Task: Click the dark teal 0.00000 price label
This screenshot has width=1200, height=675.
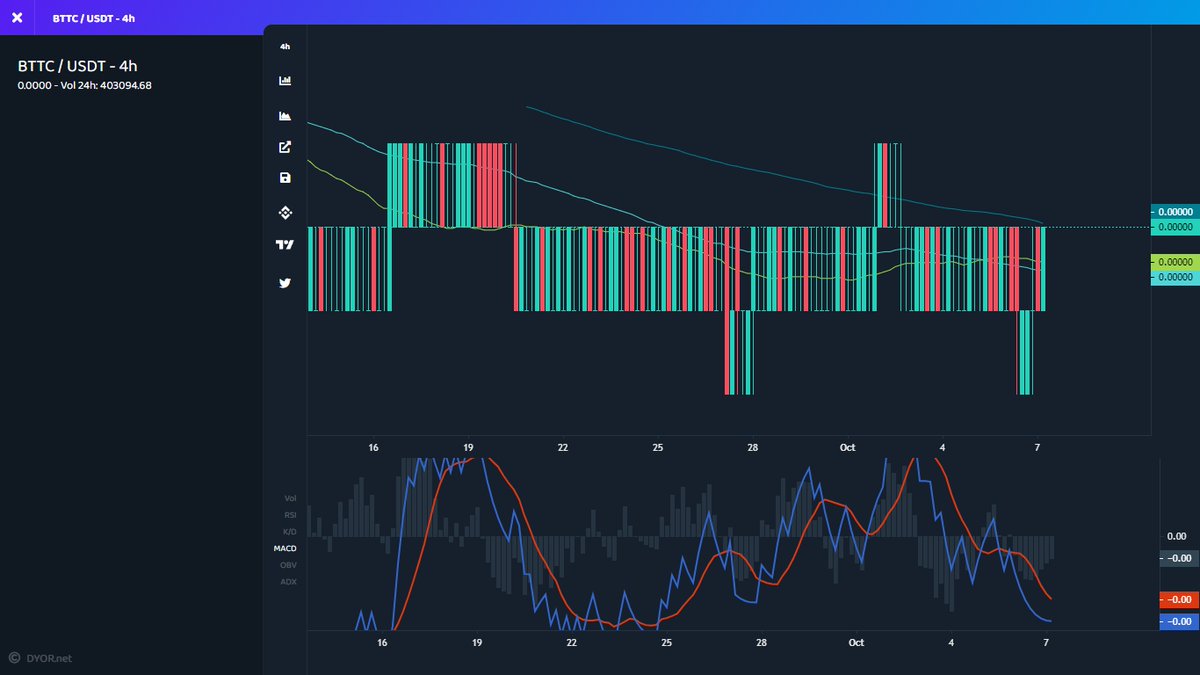Action: pyautogui.click(x=1174, y=212)
